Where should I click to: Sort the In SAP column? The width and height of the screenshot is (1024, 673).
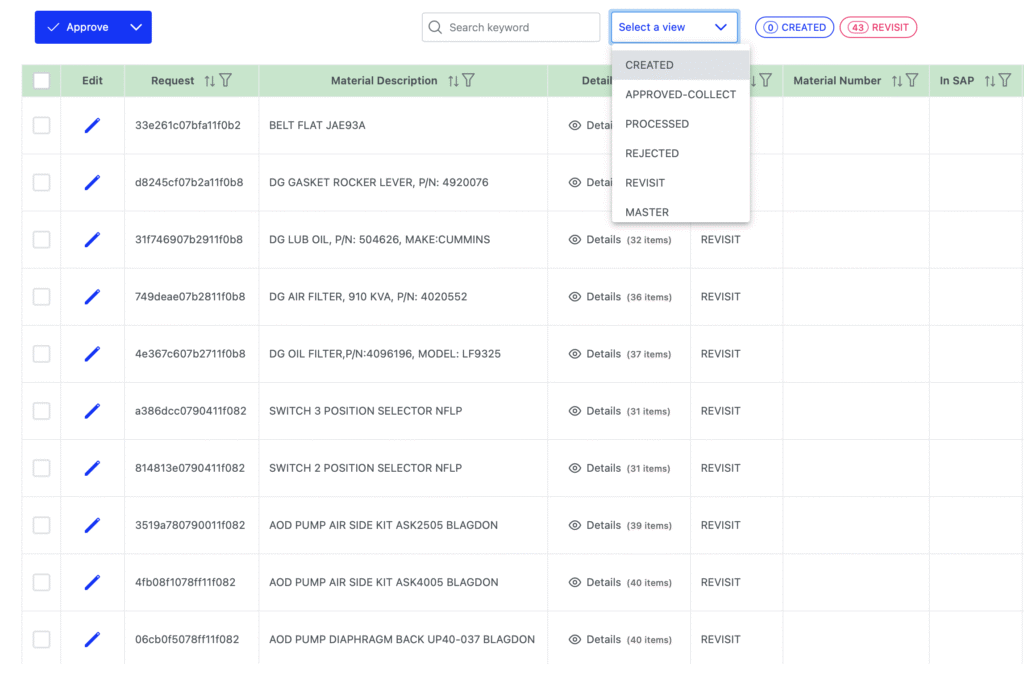point(989,81)
